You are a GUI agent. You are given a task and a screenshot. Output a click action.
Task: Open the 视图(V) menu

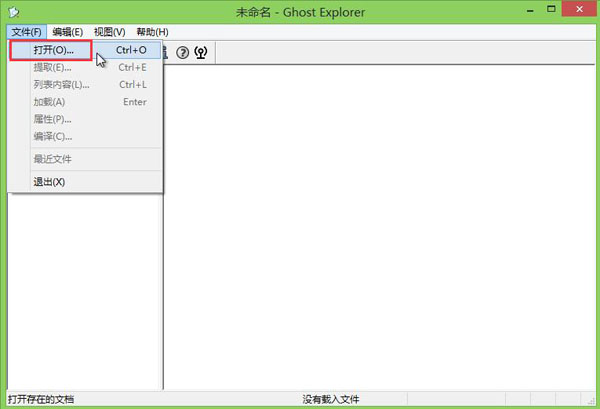[x=109, y=32]
